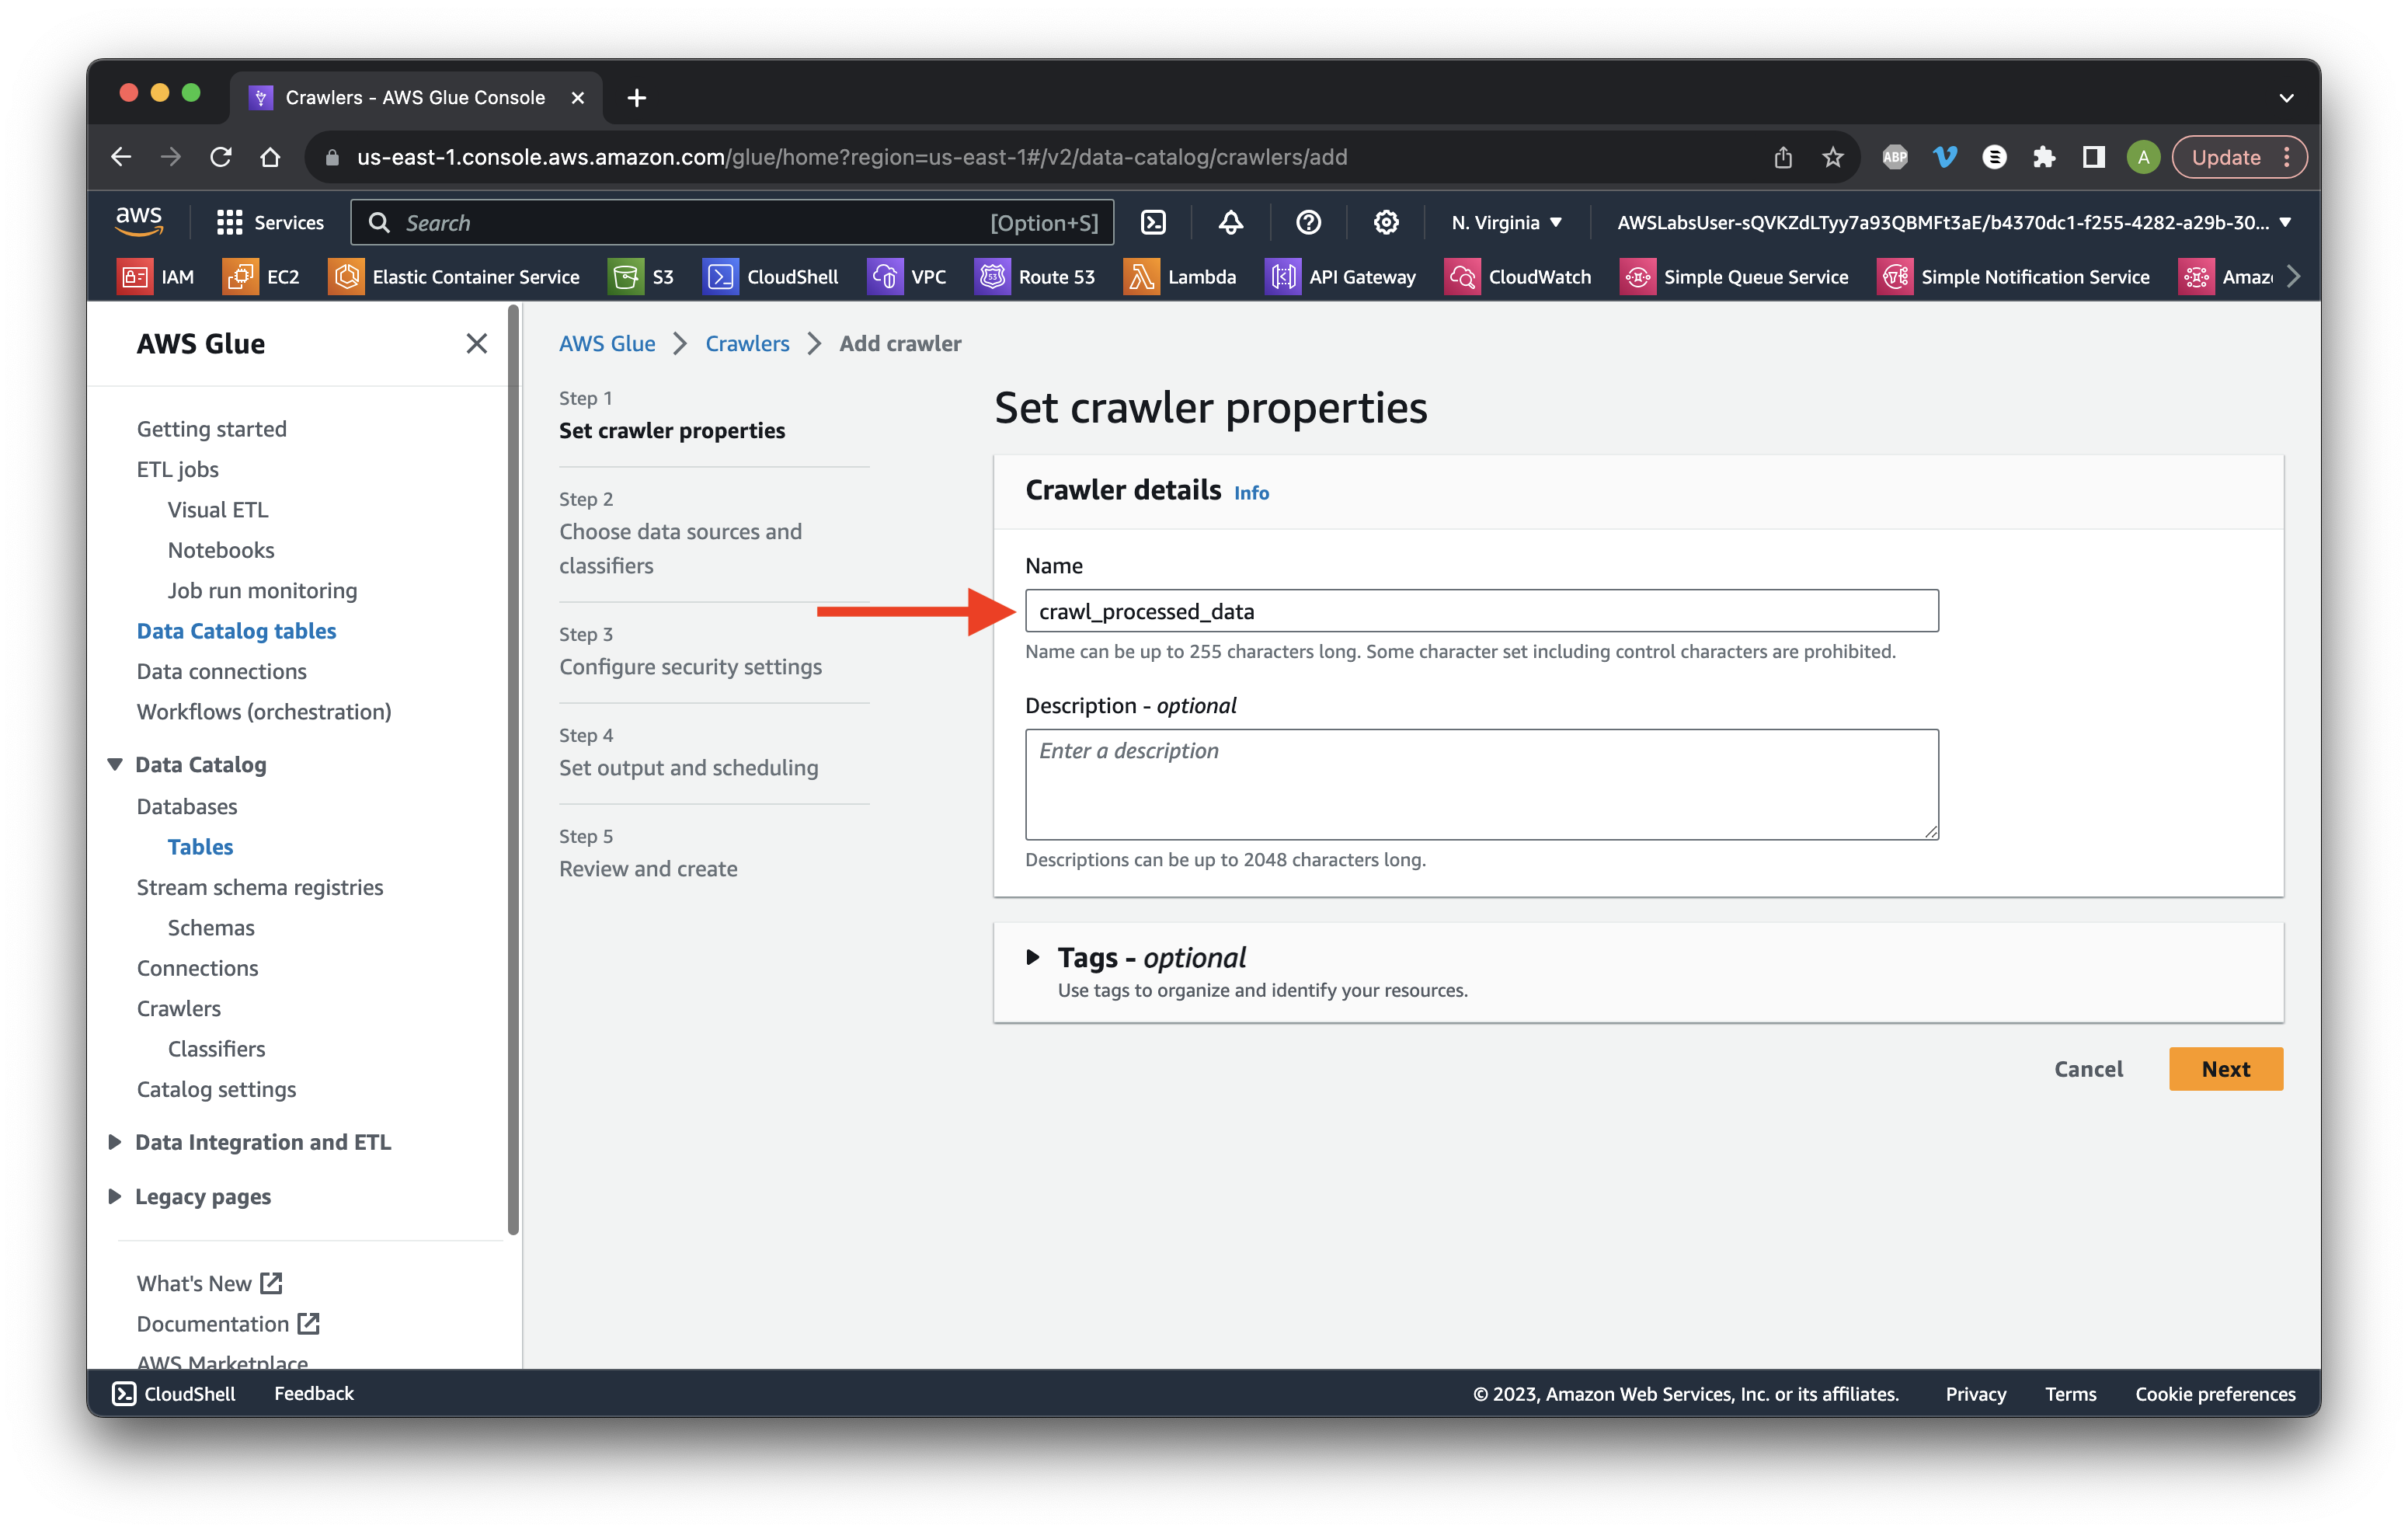
Task: Open Chrome's Update menu button
Action: pos(2240,157)
